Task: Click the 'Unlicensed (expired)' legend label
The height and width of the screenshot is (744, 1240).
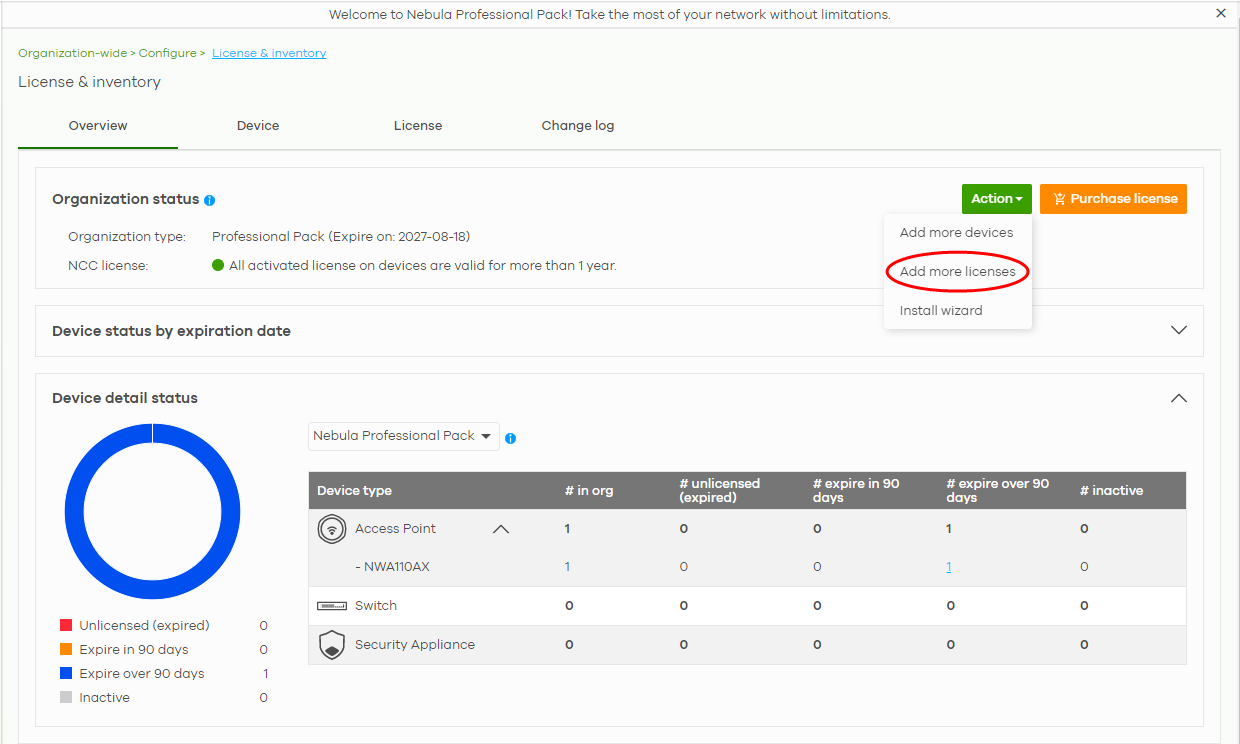Action: click(x=144, y=625)
